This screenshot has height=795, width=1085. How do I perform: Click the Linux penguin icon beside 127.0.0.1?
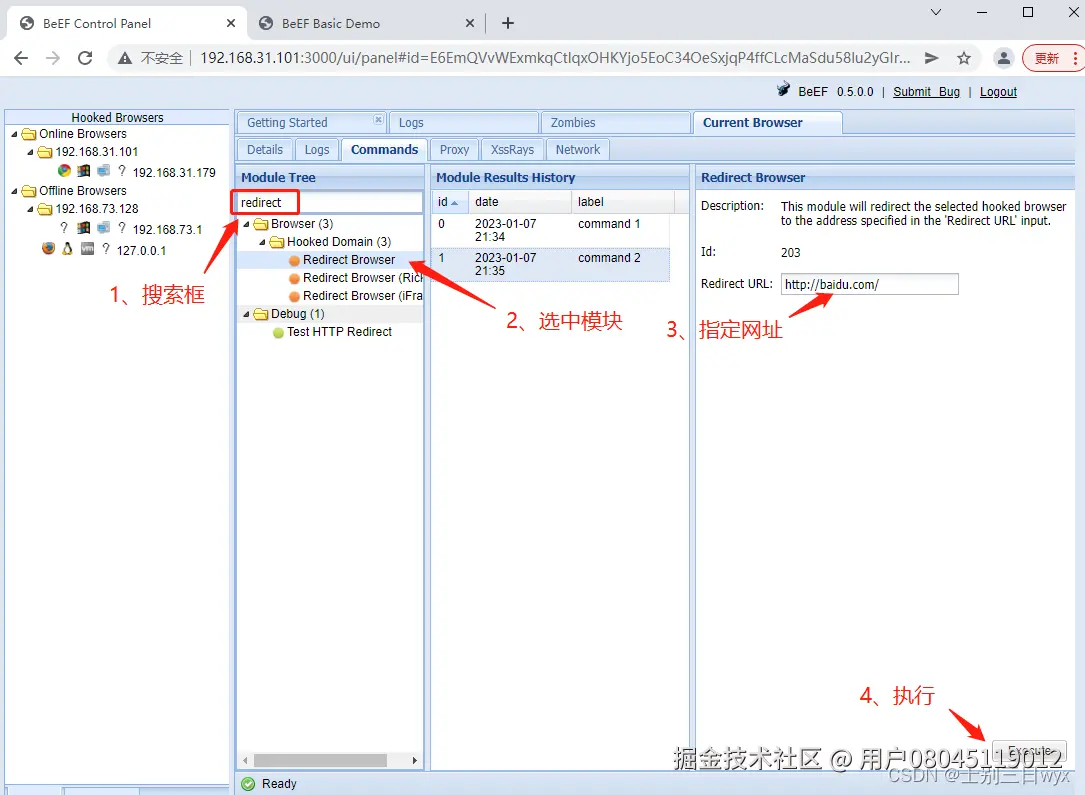click(67, 248)
